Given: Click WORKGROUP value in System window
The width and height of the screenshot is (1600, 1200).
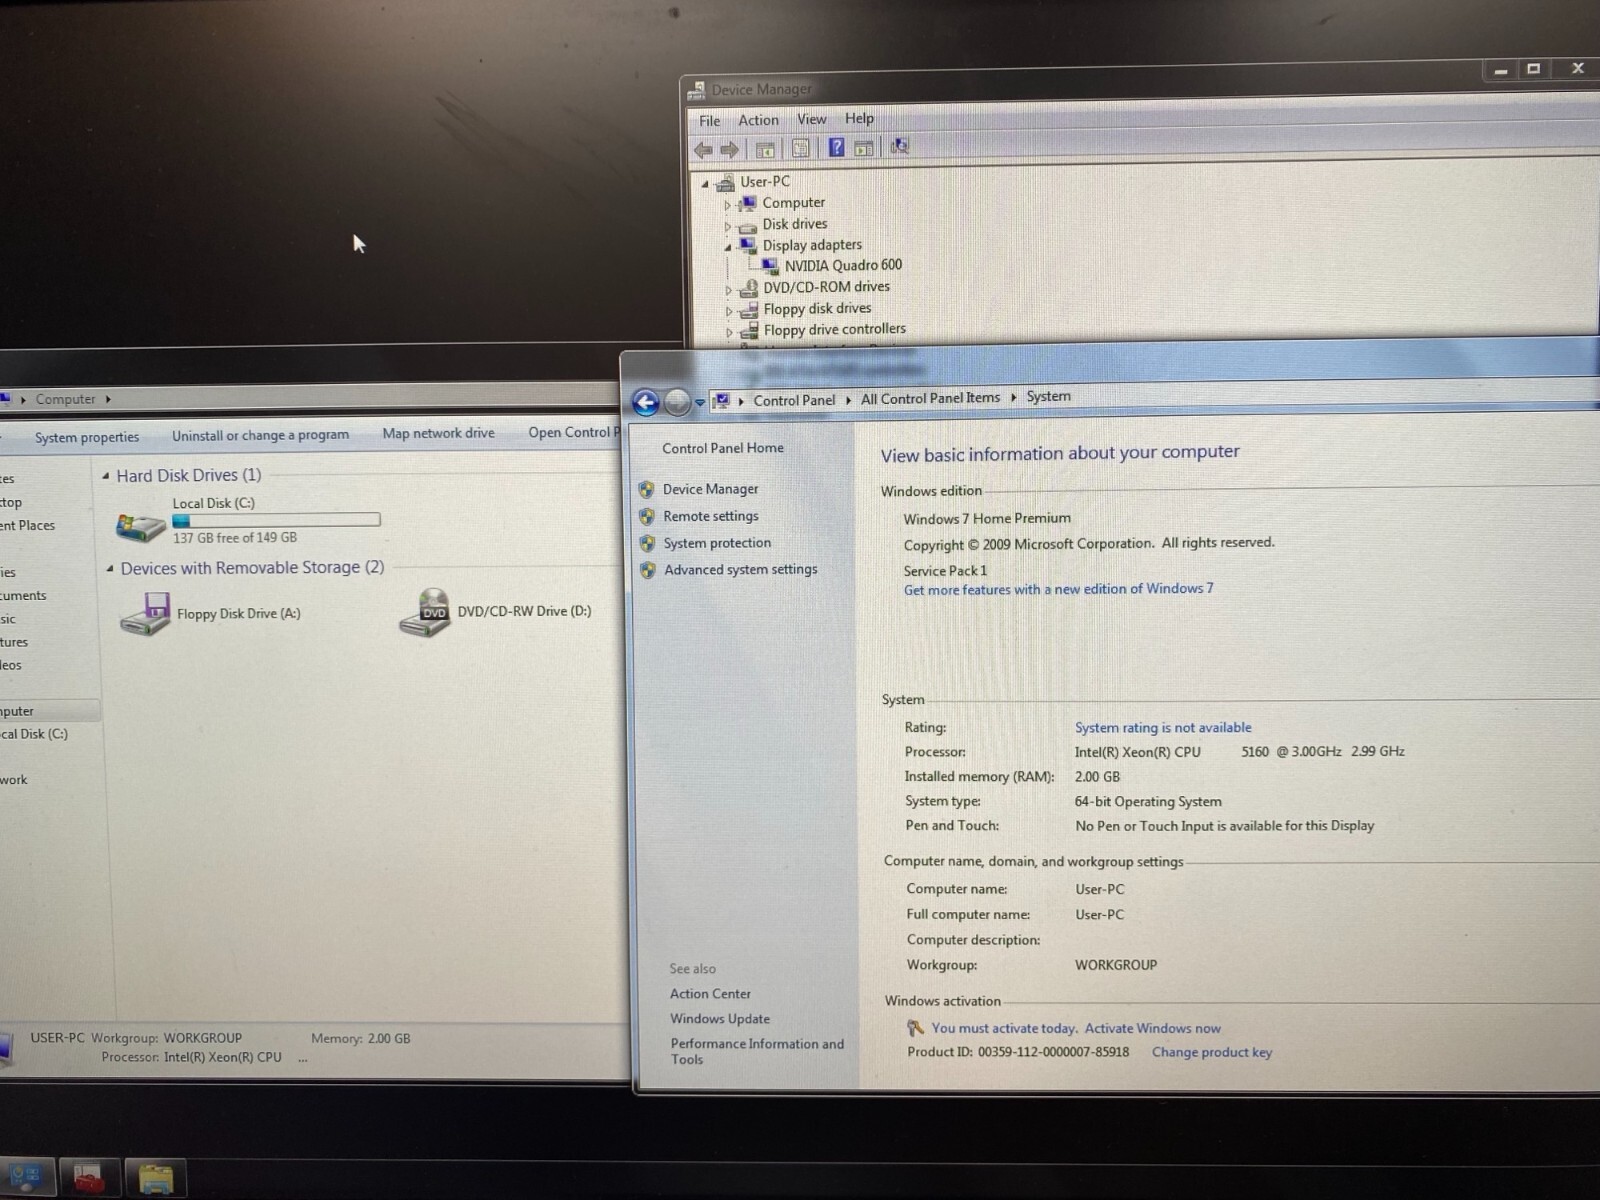Looking at the screenshot, I should tap(1116, 965).
